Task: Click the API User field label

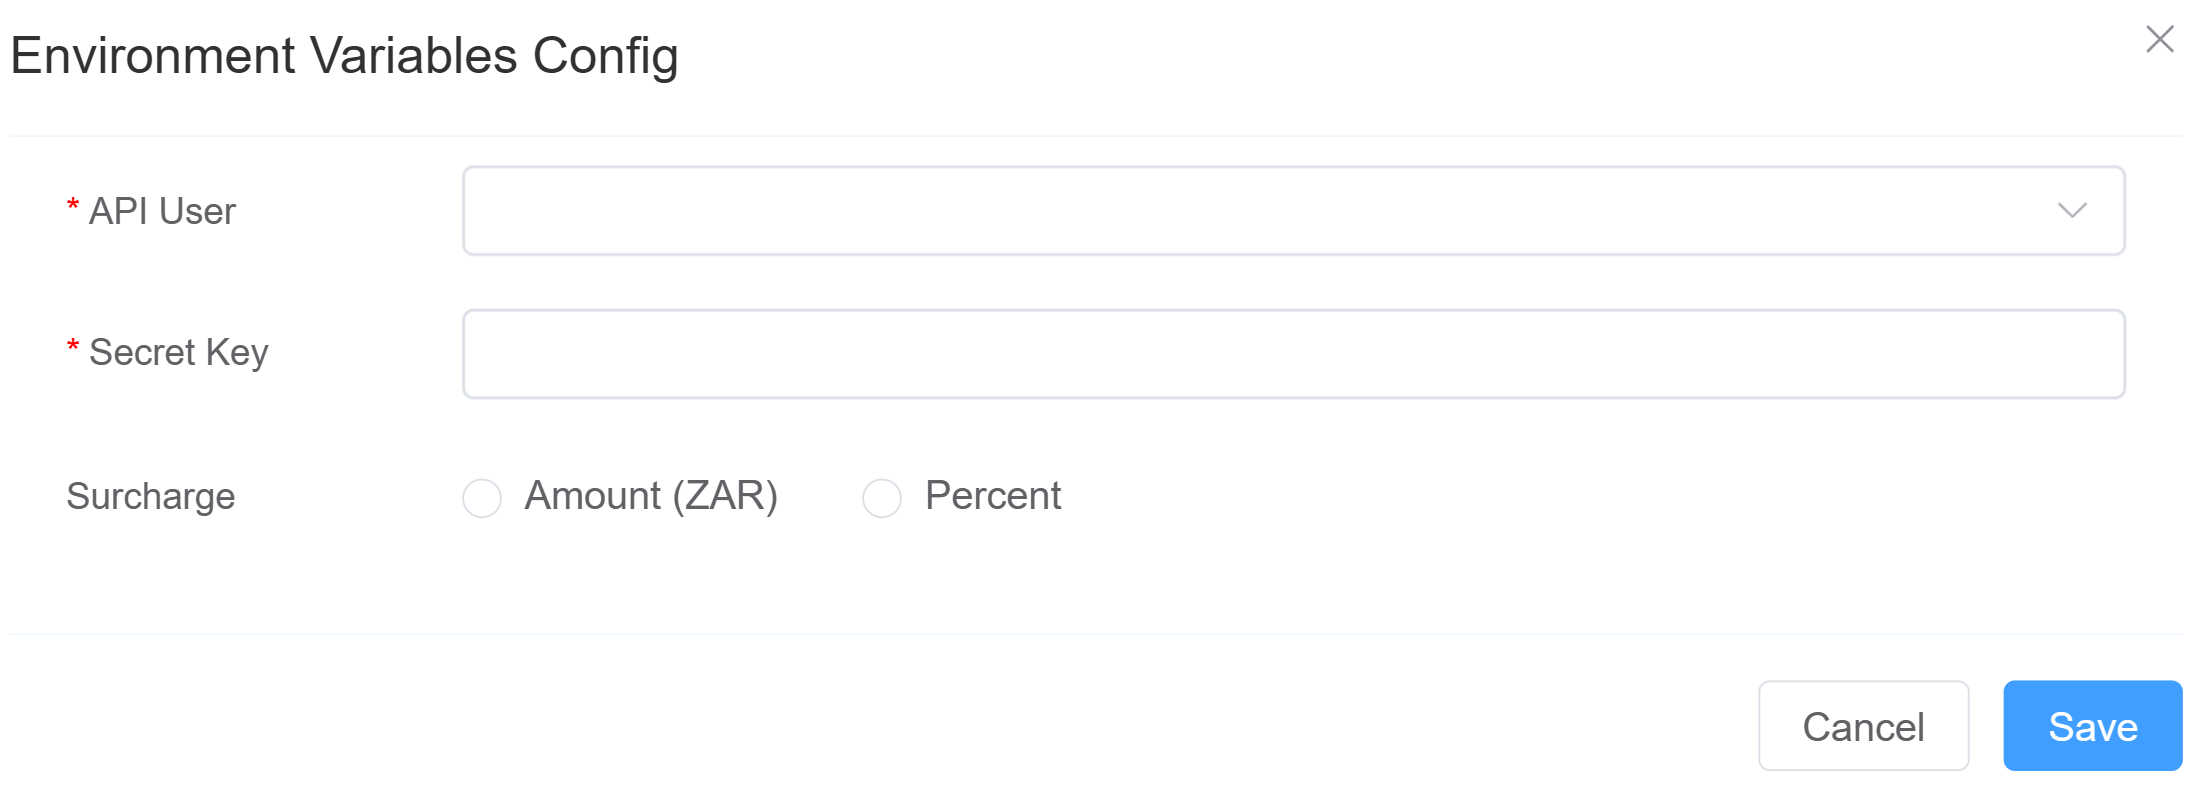Action: point(162,211)
